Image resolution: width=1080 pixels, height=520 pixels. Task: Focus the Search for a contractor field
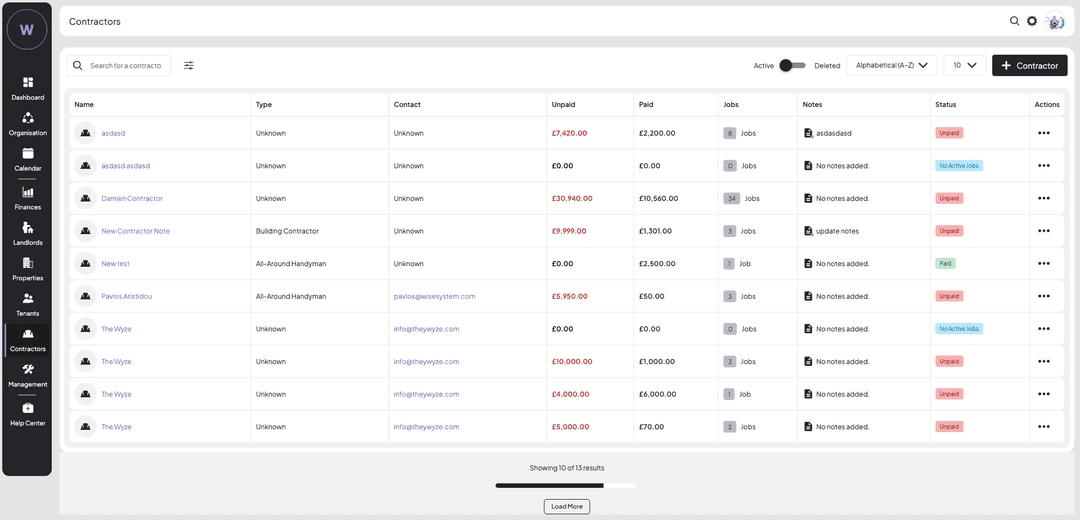(126, 66)
